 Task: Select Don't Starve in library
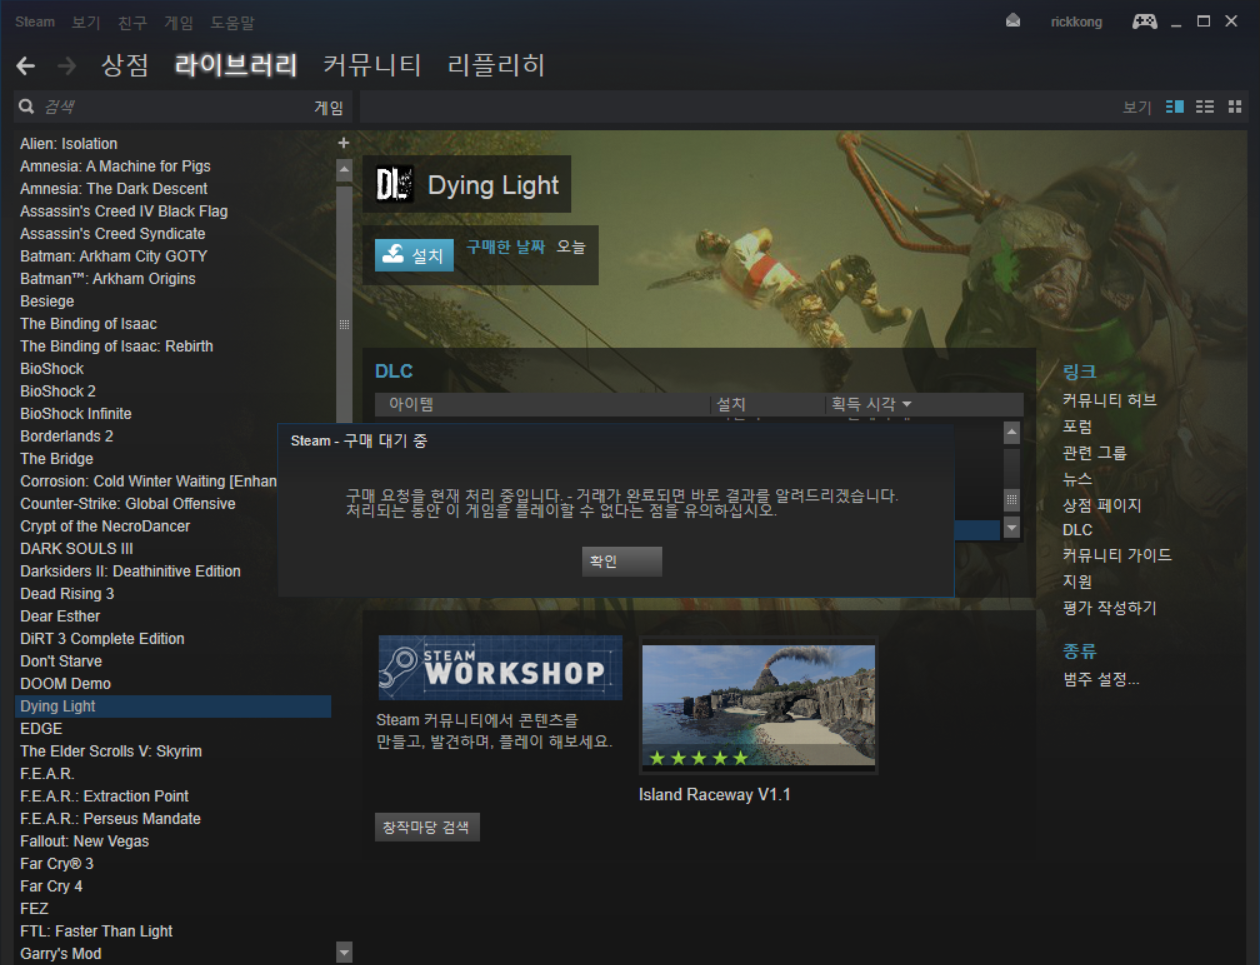(x=61, y=661)
